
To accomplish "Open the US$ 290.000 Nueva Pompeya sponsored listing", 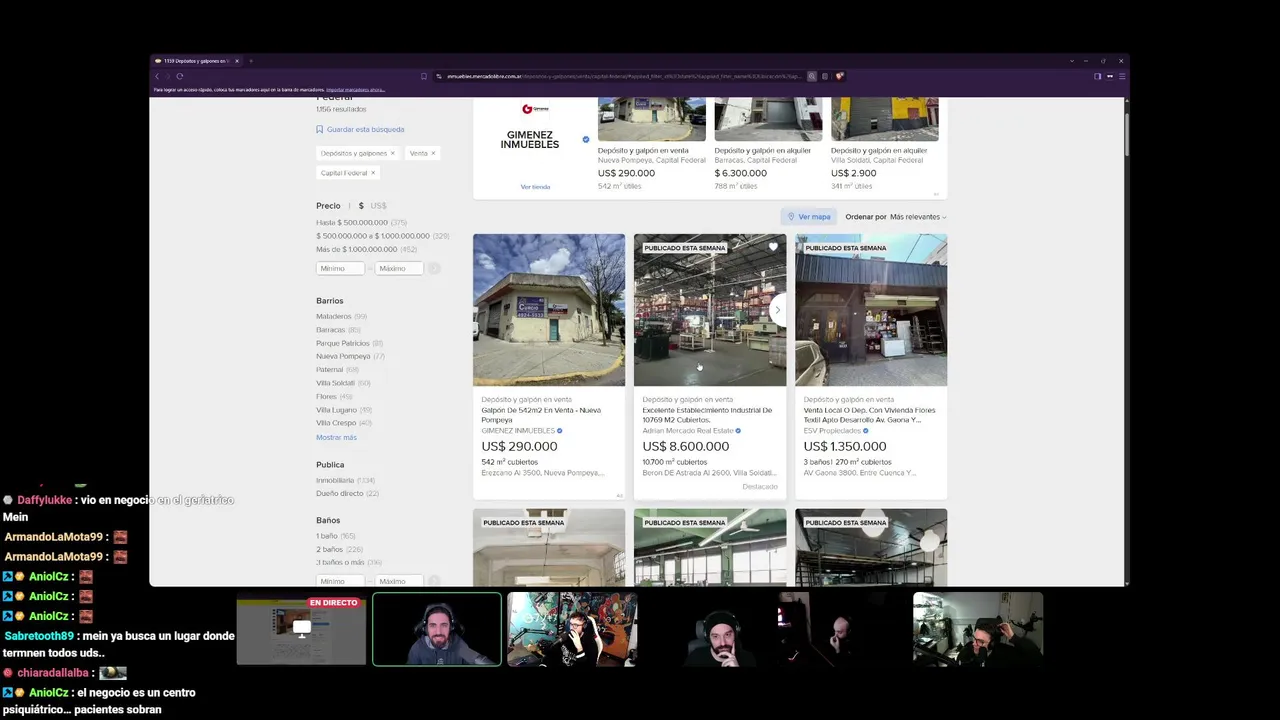I will click(x=652, y=145).
